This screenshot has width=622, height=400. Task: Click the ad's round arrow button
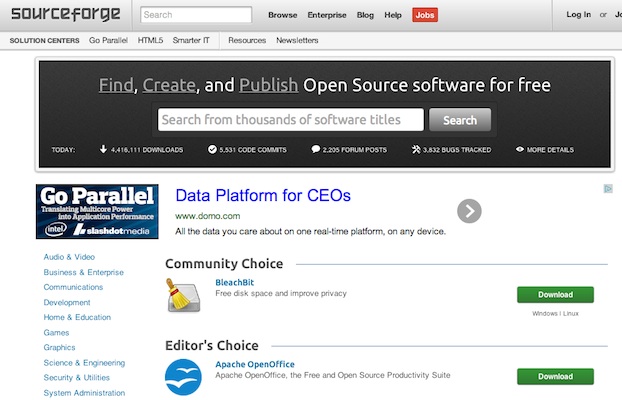[x=469, y=211]
